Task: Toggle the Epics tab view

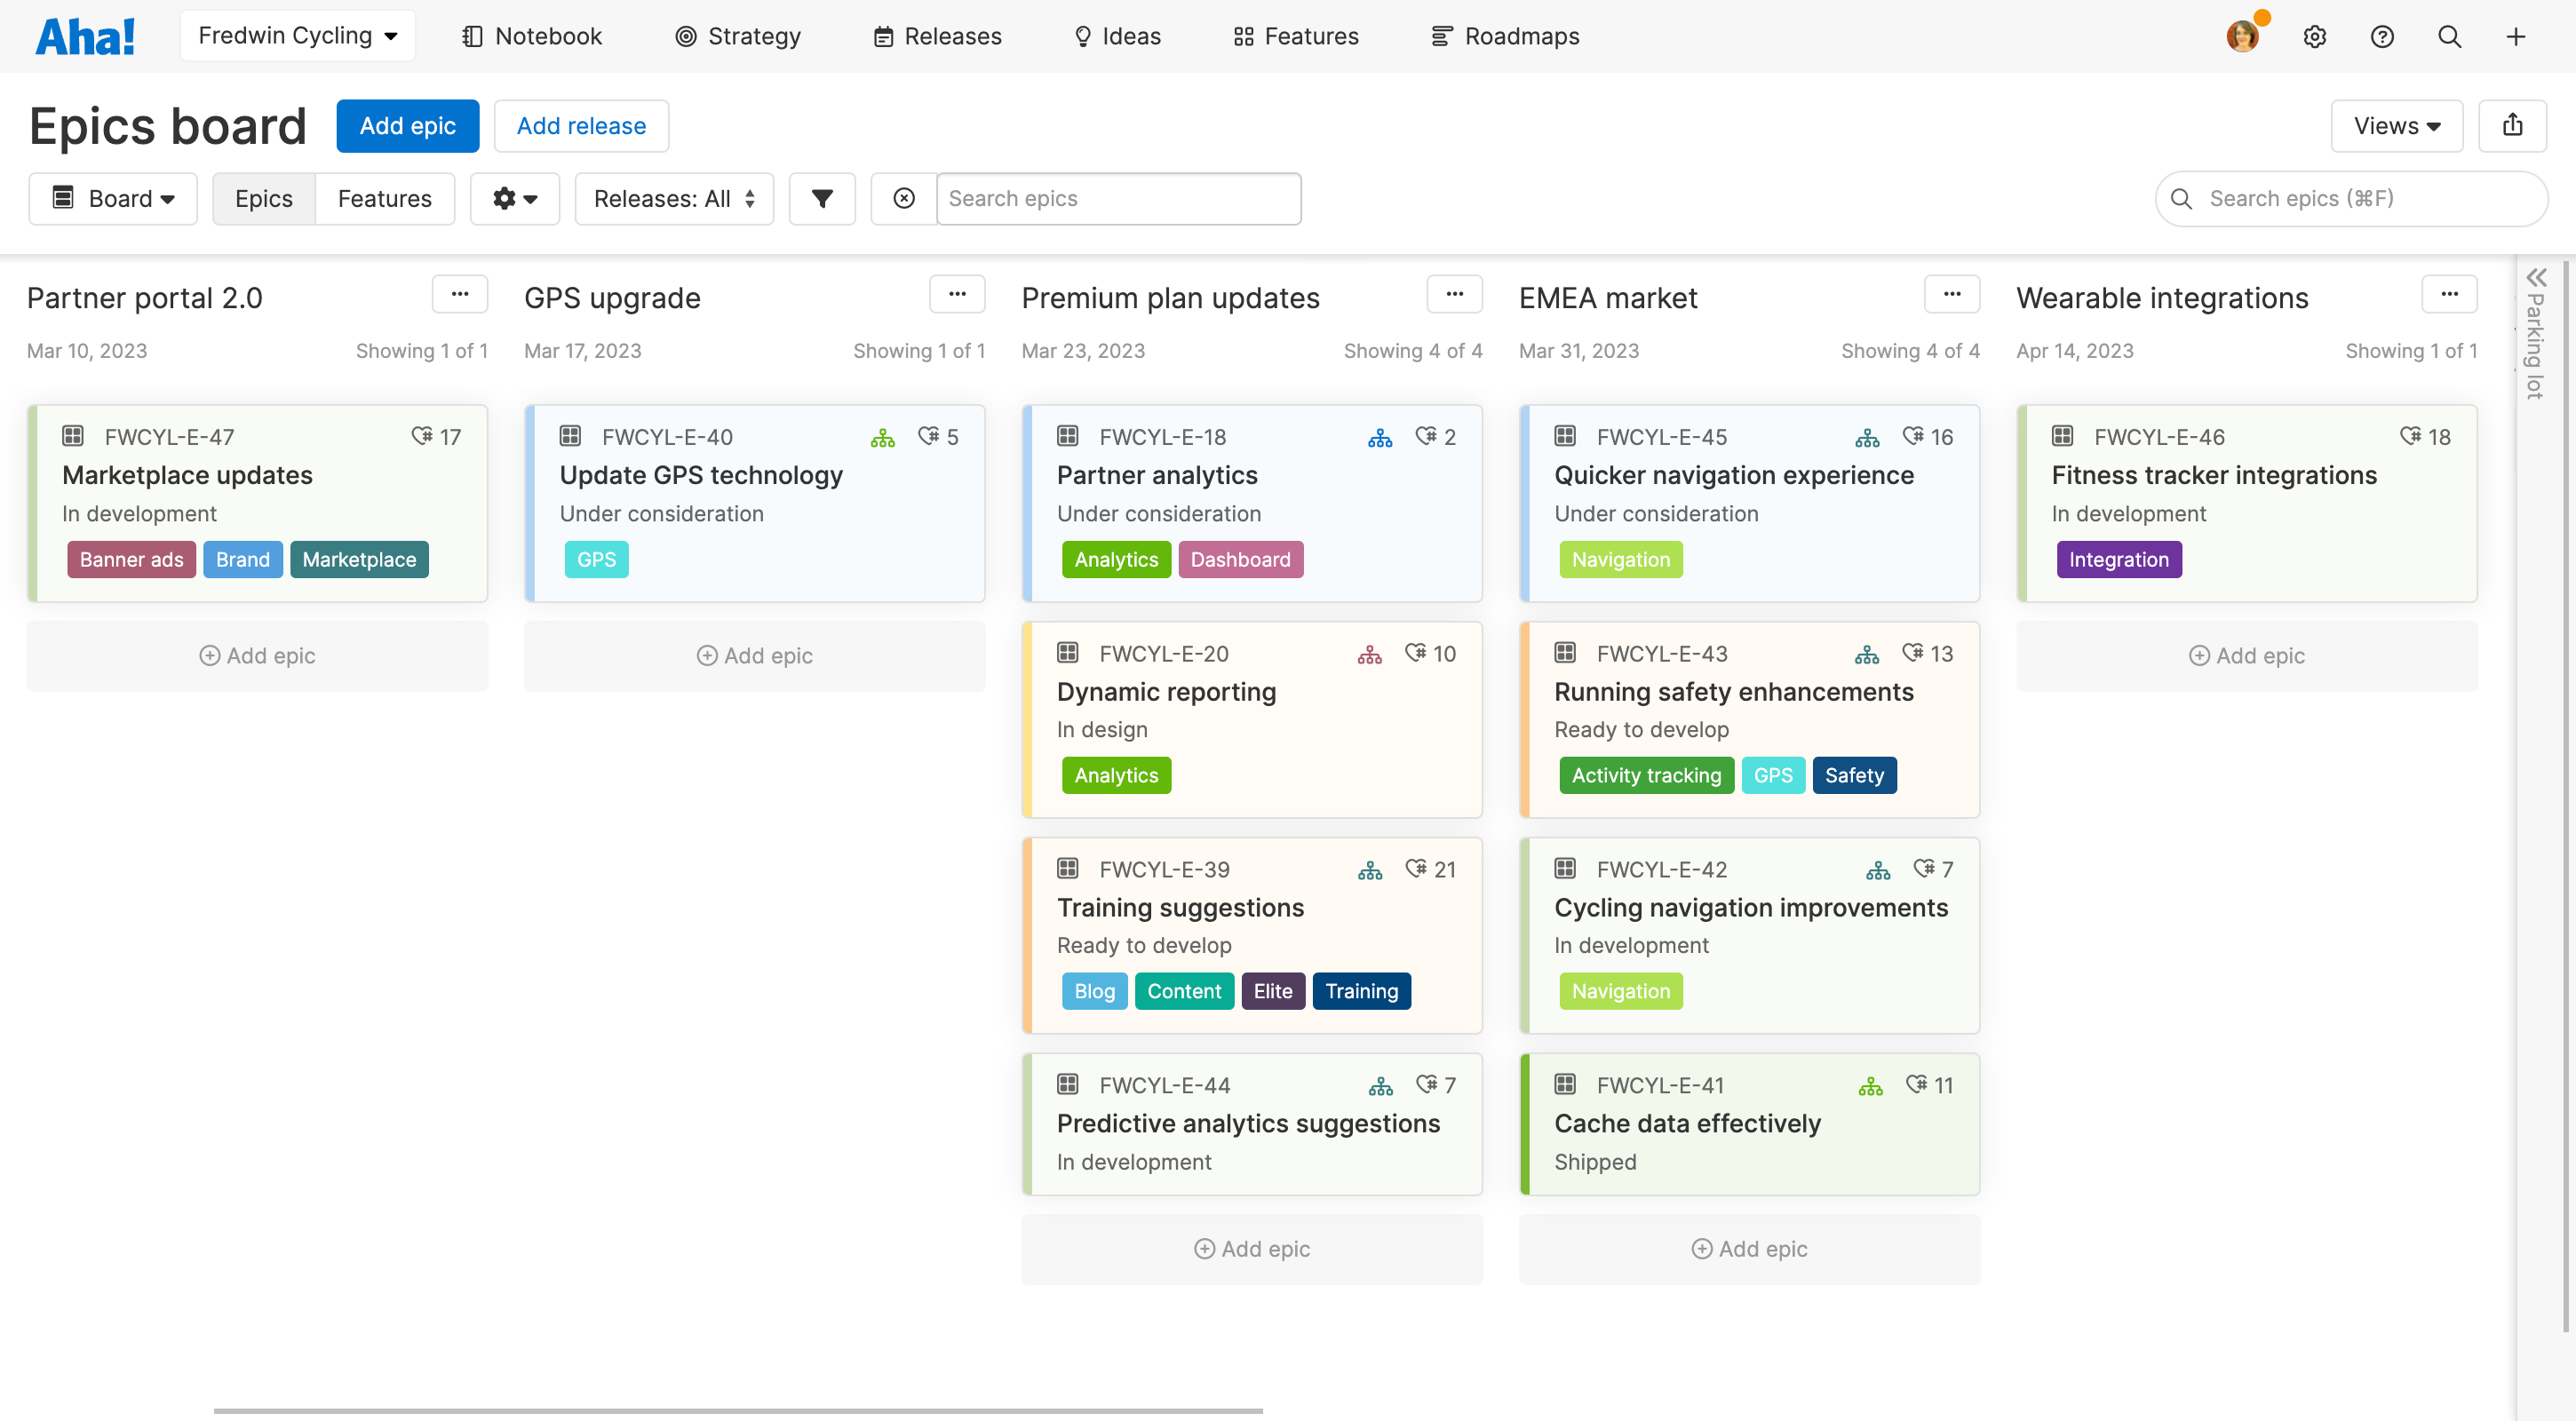Action: pos(264,198)
